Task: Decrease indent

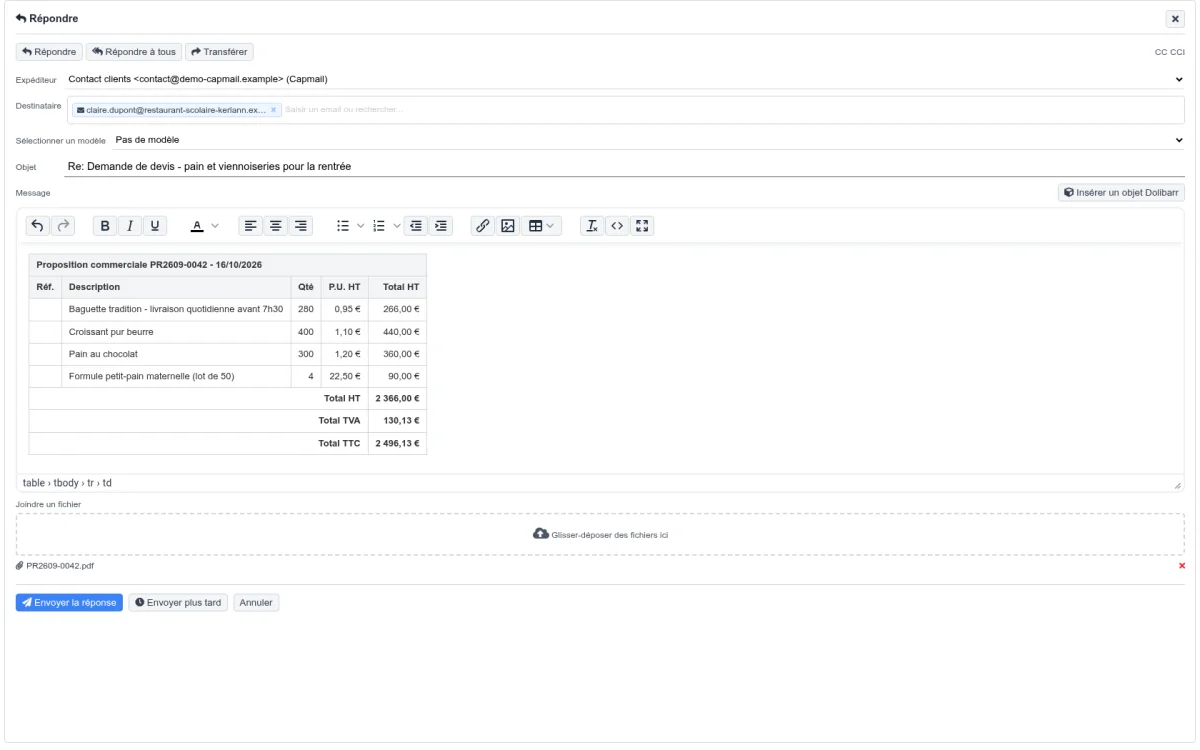Action: (416, 226)
